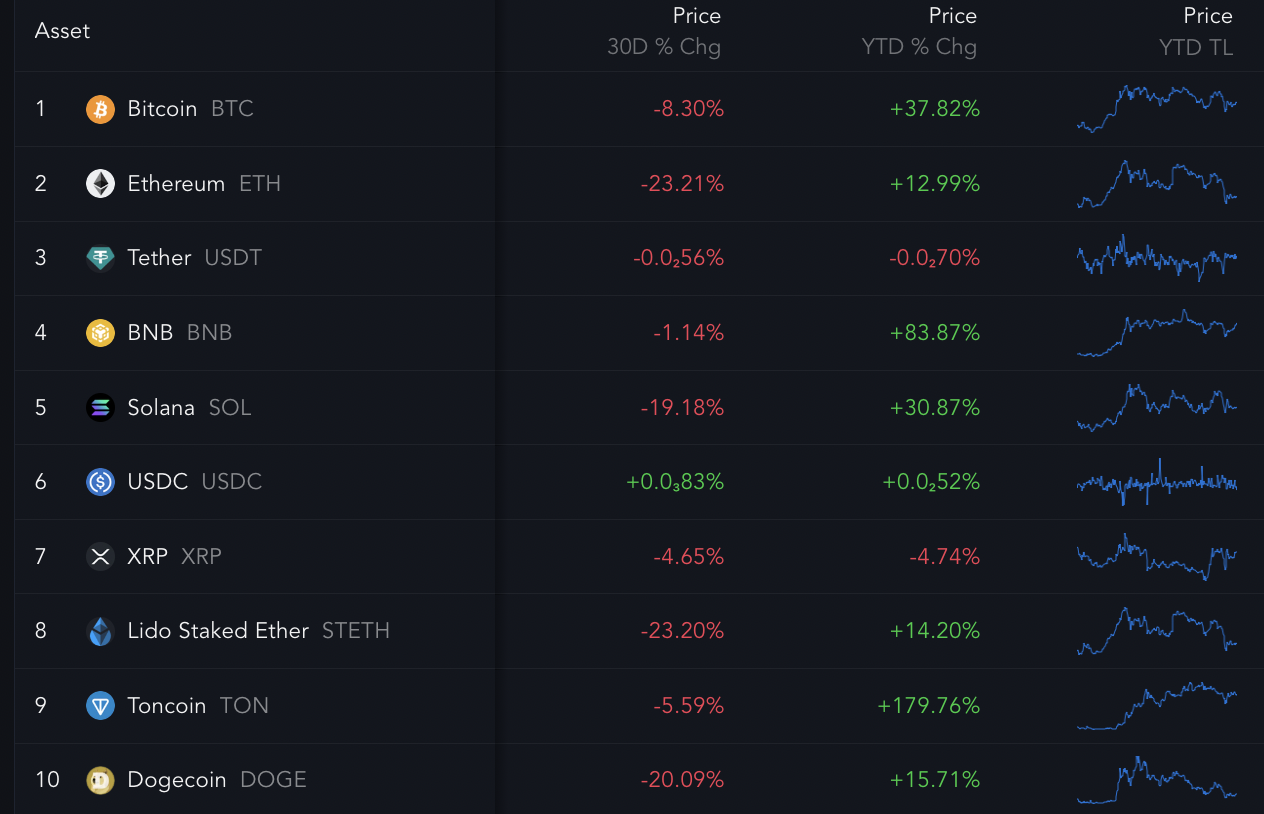Select the green Tether logo icon
Viewport: 1264px width, 814px height.
click(x=100, y=258)
